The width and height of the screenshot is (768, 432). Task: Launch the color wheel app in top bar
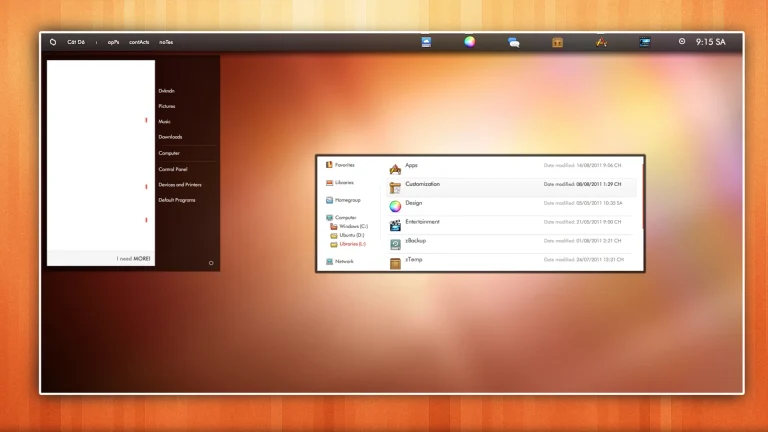coord(470,42)
